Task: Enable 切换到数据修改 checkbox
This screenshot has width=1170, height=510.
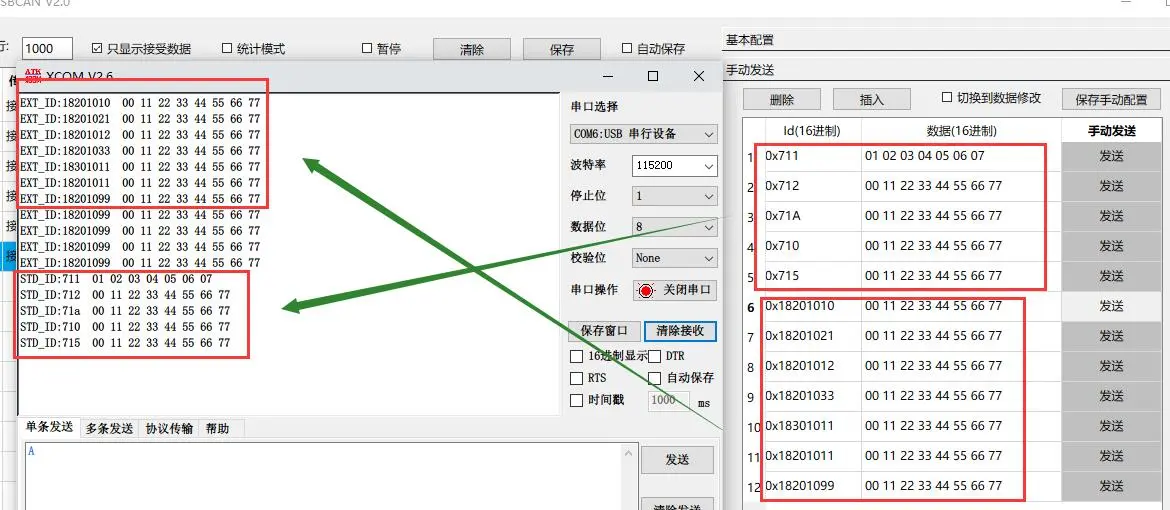Action: (x=947, y=98)
